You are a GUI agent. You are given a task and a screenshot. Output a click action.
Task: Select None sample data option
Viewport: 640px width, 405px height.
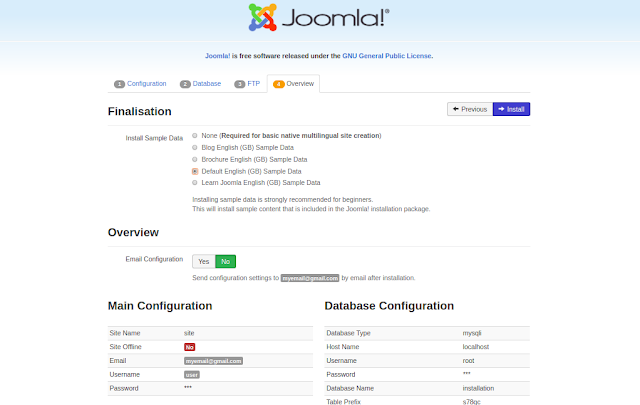195,136
